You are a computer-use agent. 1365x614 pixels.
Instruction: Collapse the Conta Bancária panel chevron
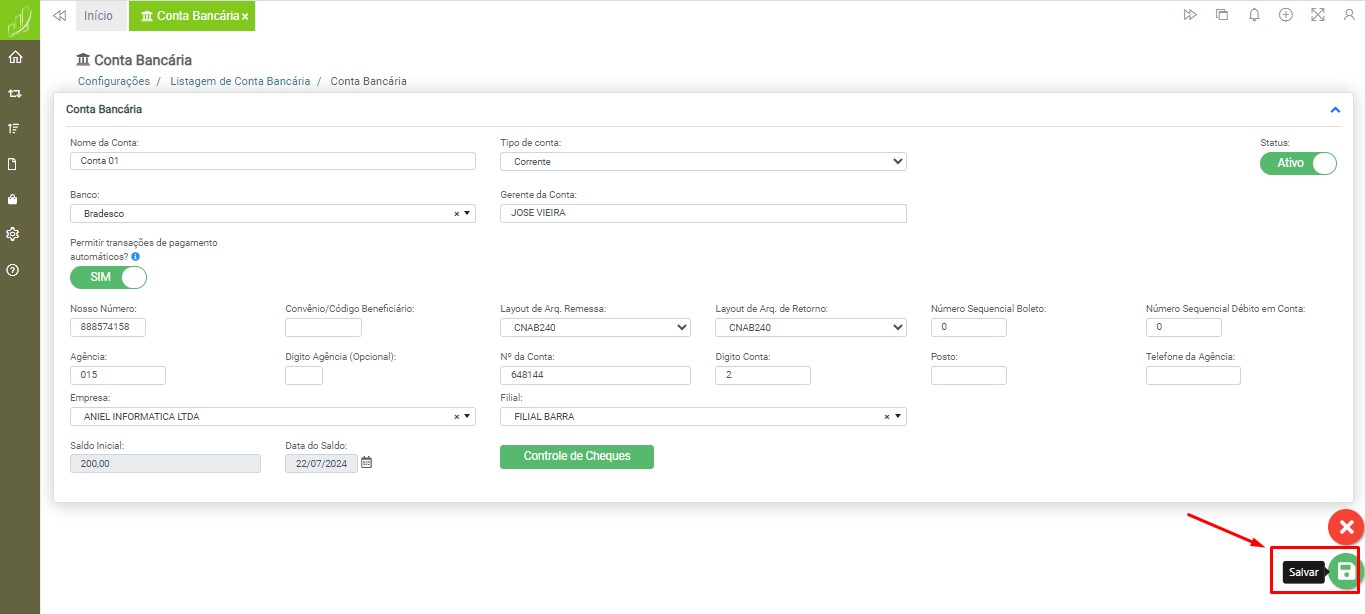(1334, 110)
